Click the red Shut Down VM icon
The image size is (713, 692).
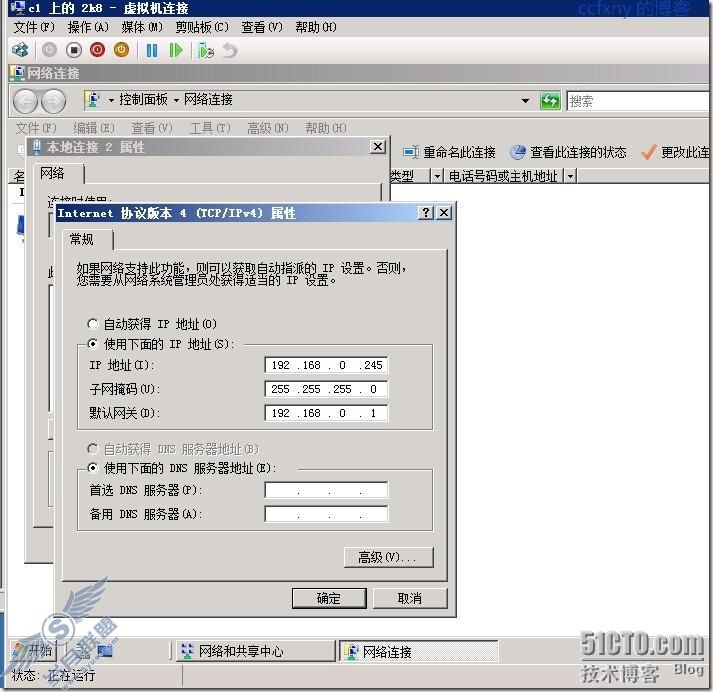coord(97,50)
